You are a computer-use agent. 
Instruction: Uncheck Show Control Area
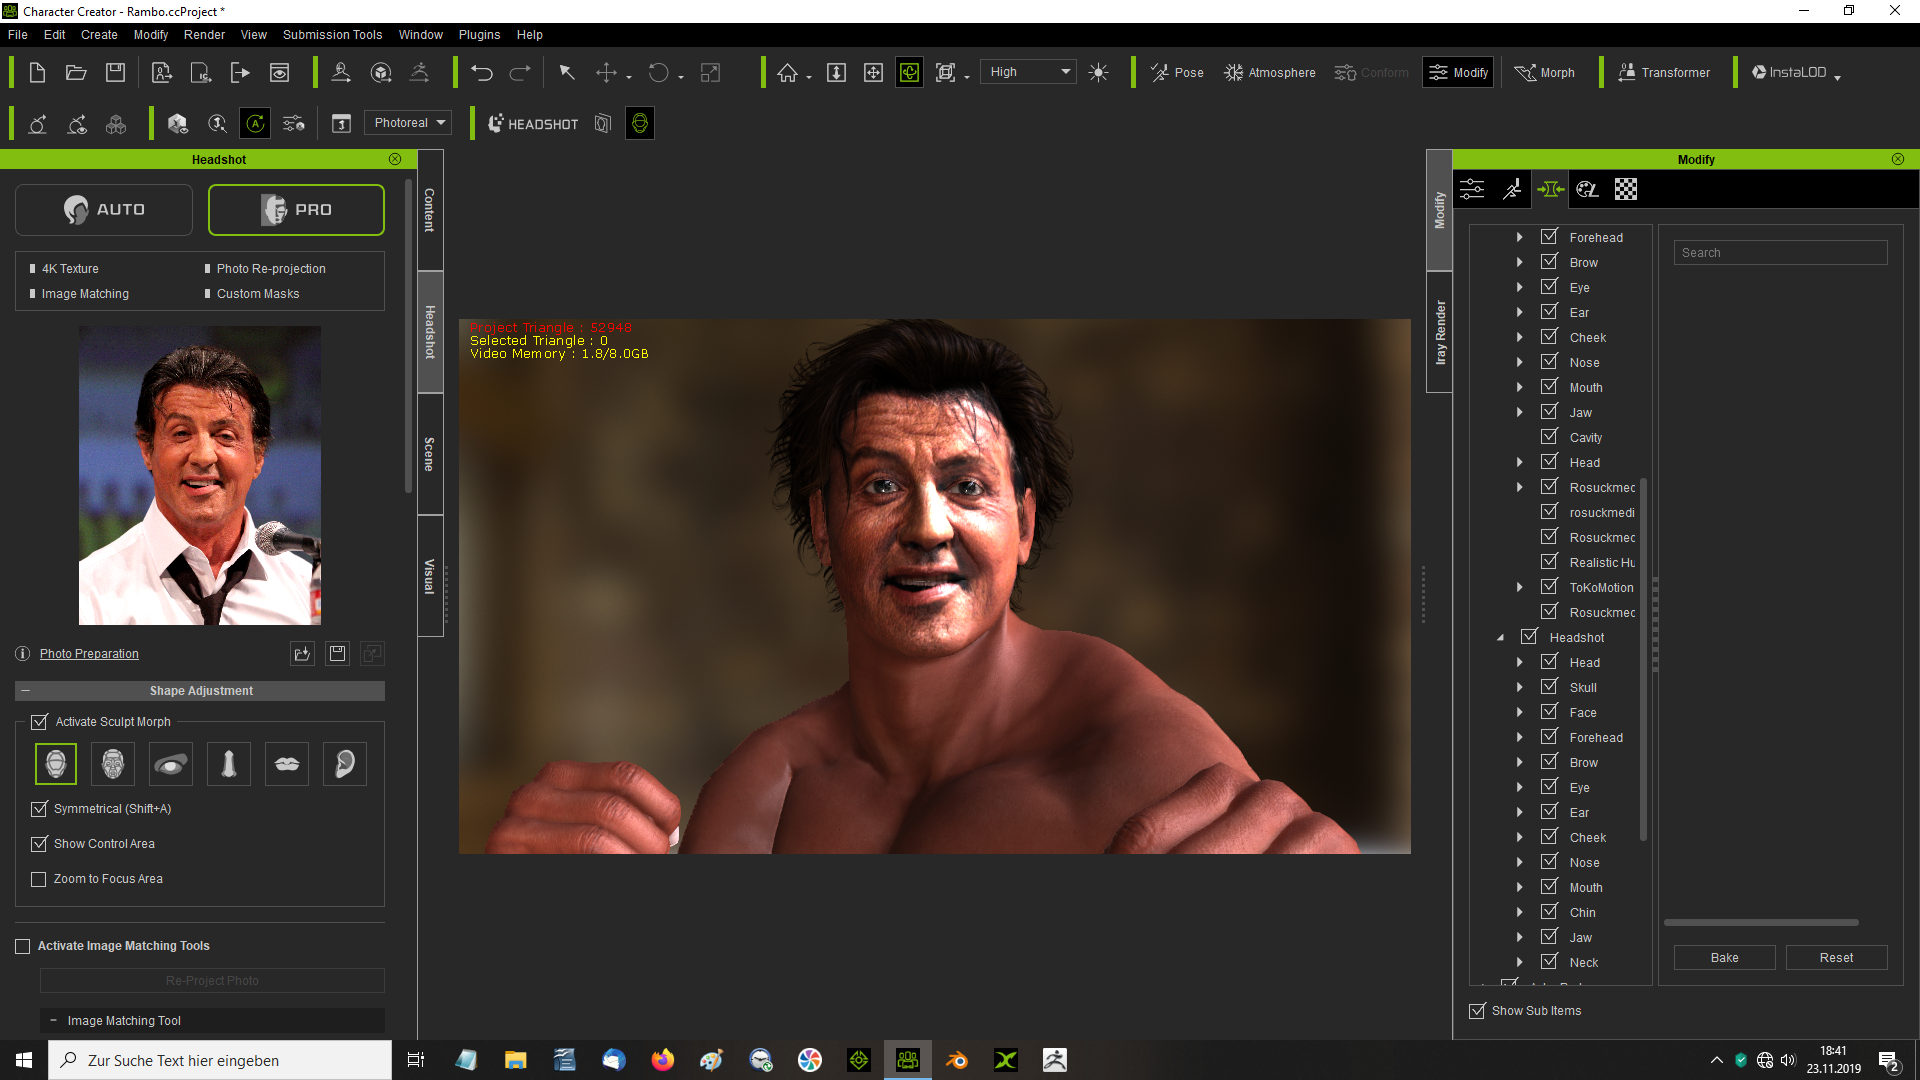[x=39, y=843]
